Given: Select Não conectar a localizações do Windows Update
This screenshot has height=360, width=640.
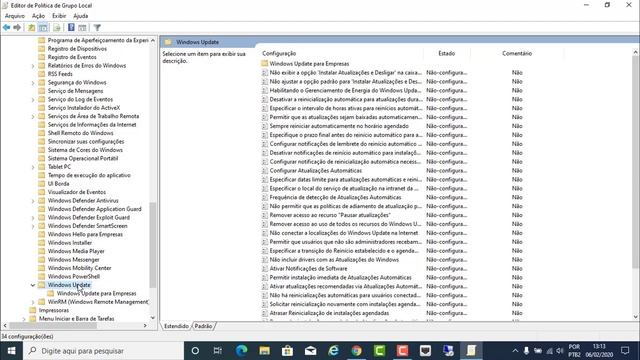Looking at the screenshot, I should [344, 233].
